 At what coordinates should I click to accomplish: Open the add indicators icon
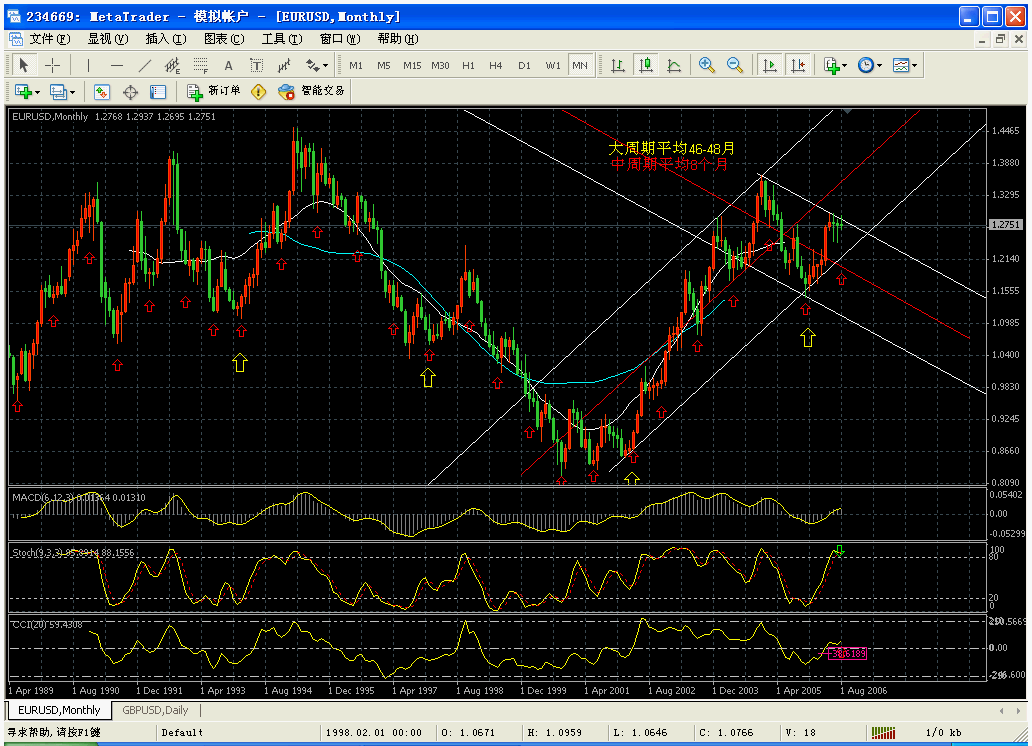pos(831,65)
